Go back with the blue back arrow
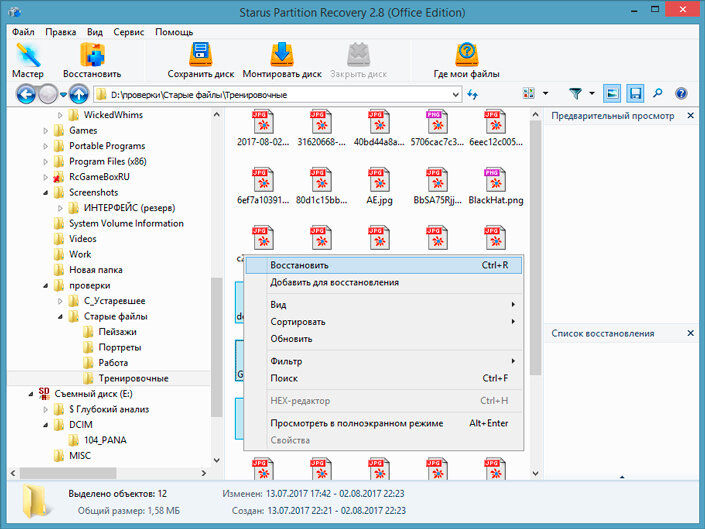 pos(26,94)
